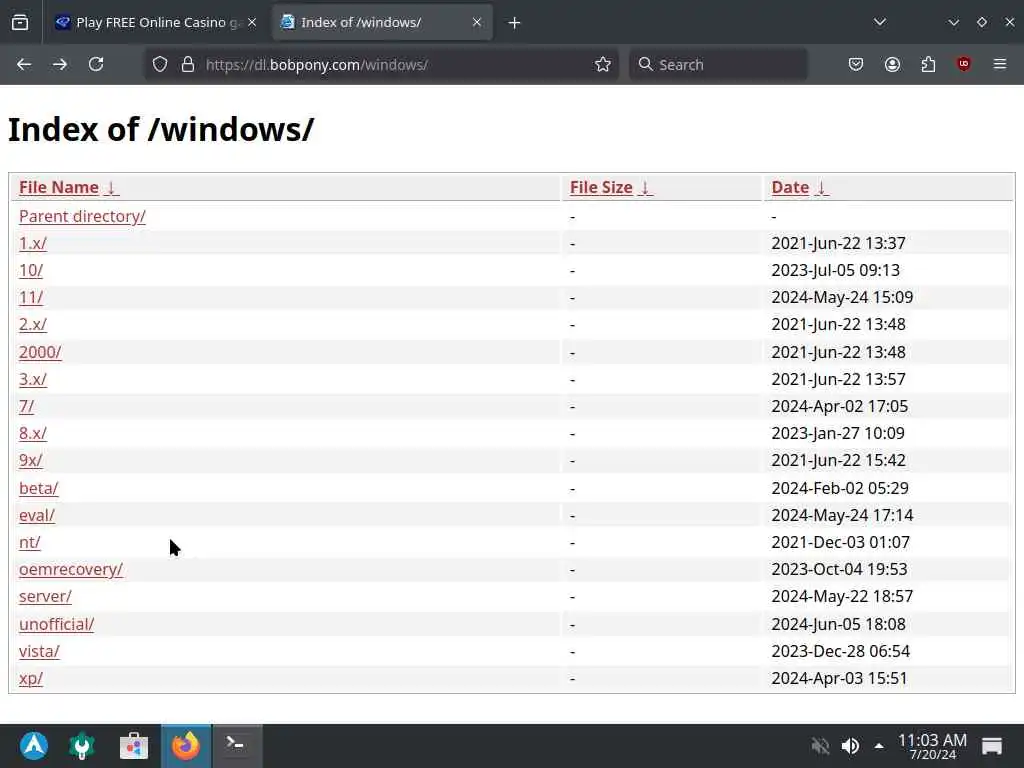Viewport: 1024px width, 768px height.
Task: Open the nt/ folder
Action: coord(29,542)
